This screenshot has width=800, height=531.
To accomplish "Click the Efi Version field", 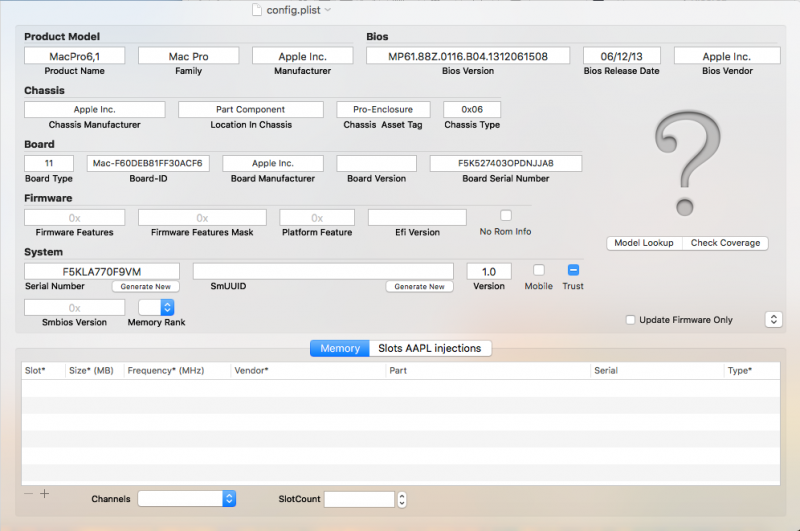I will tap(417, 217).
